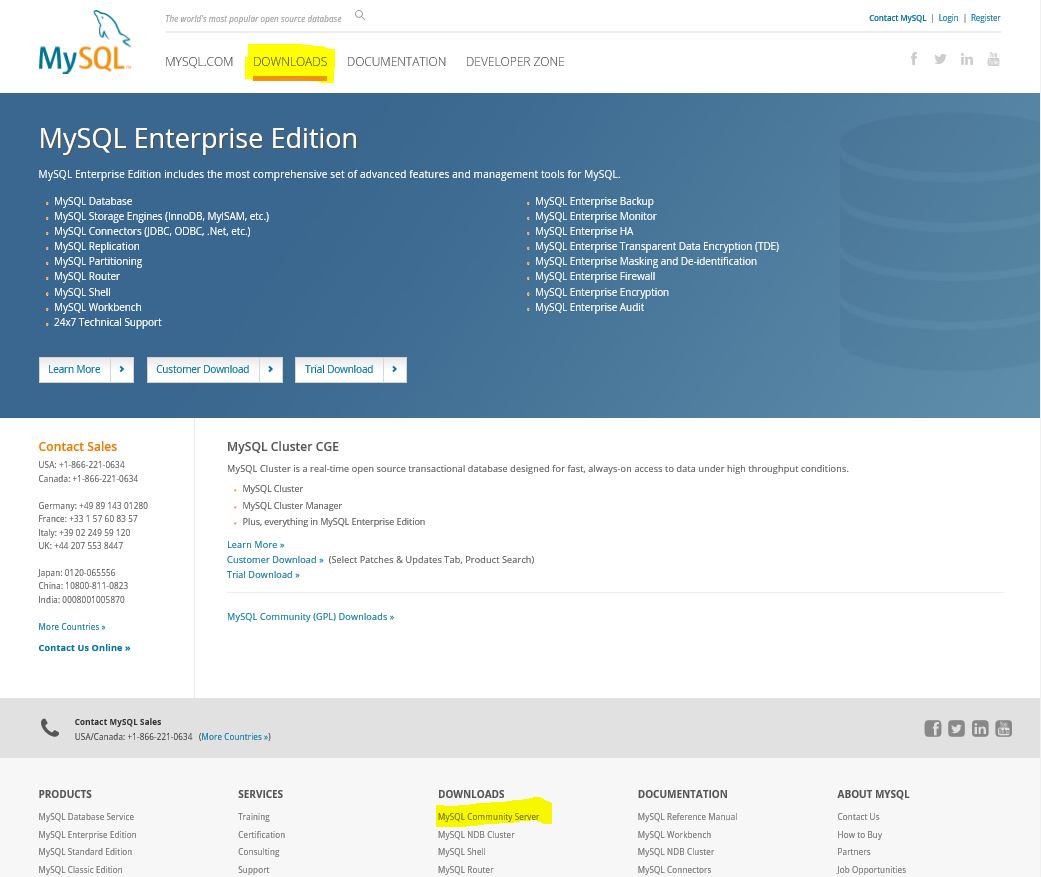Viewport: 1041px width, 877px height.
Task: Open Job Opportunities footer link
Action: 871,870
